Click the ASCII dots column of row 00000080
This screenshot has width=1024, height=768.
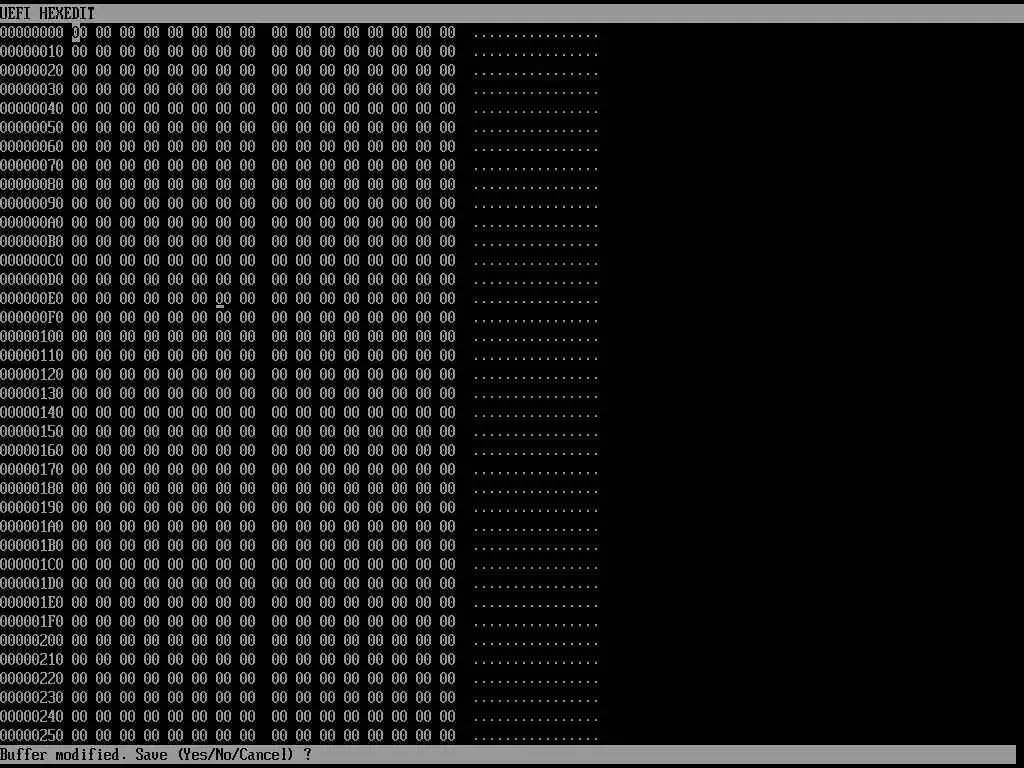(536, 187)
